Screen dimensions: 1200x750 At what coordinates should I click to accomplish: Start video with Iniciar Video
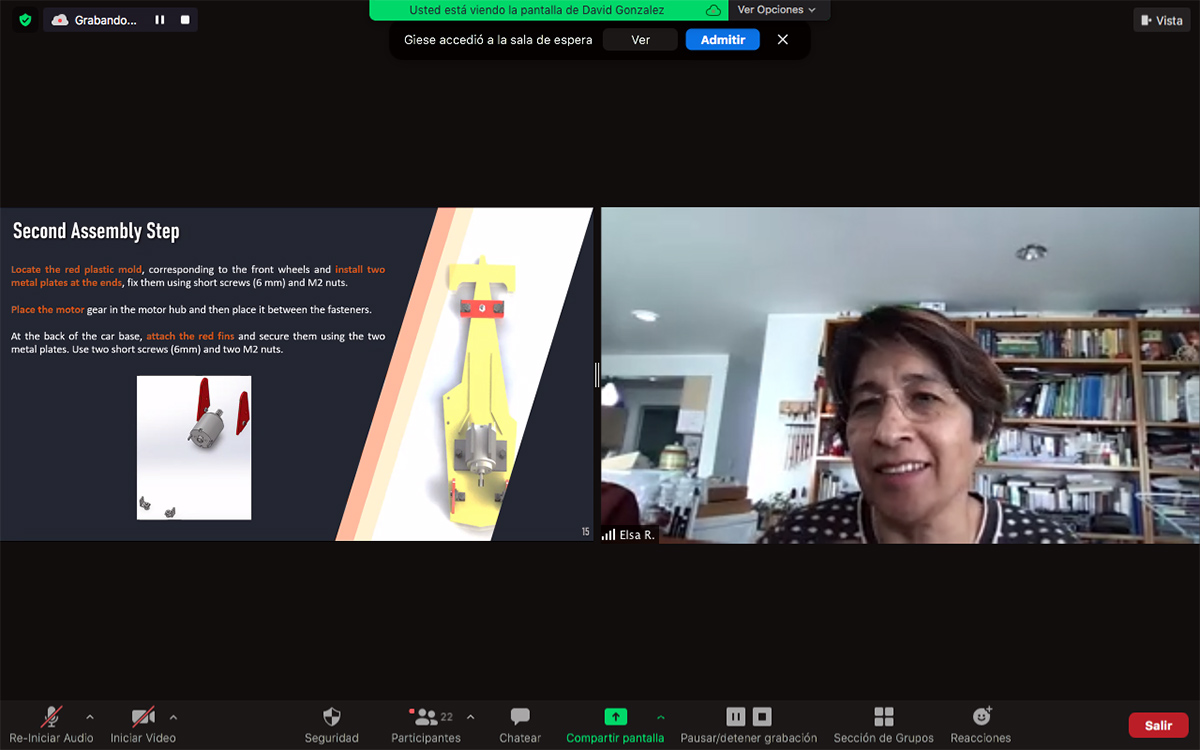(x=143, y=725)
